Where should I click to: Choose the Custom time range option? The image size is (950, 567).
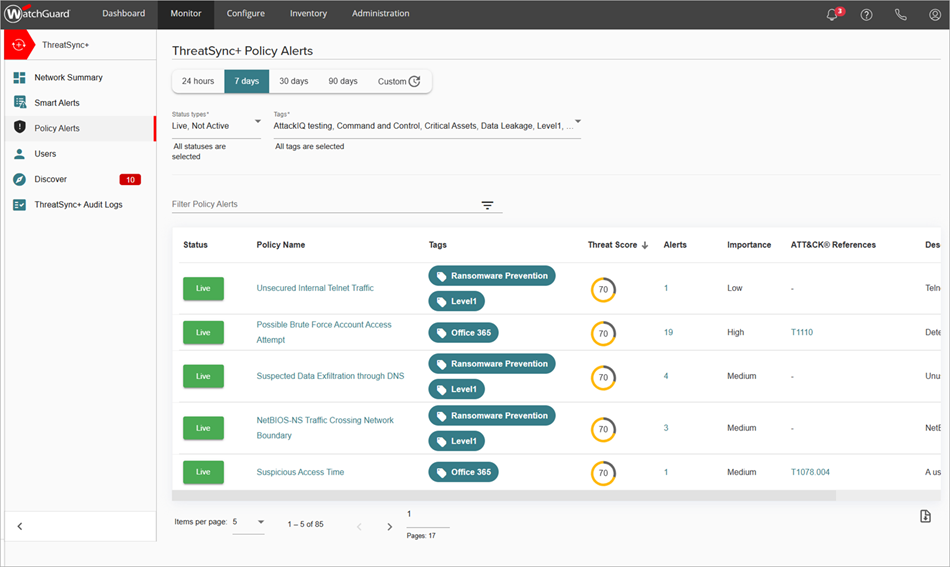[398, 81]
